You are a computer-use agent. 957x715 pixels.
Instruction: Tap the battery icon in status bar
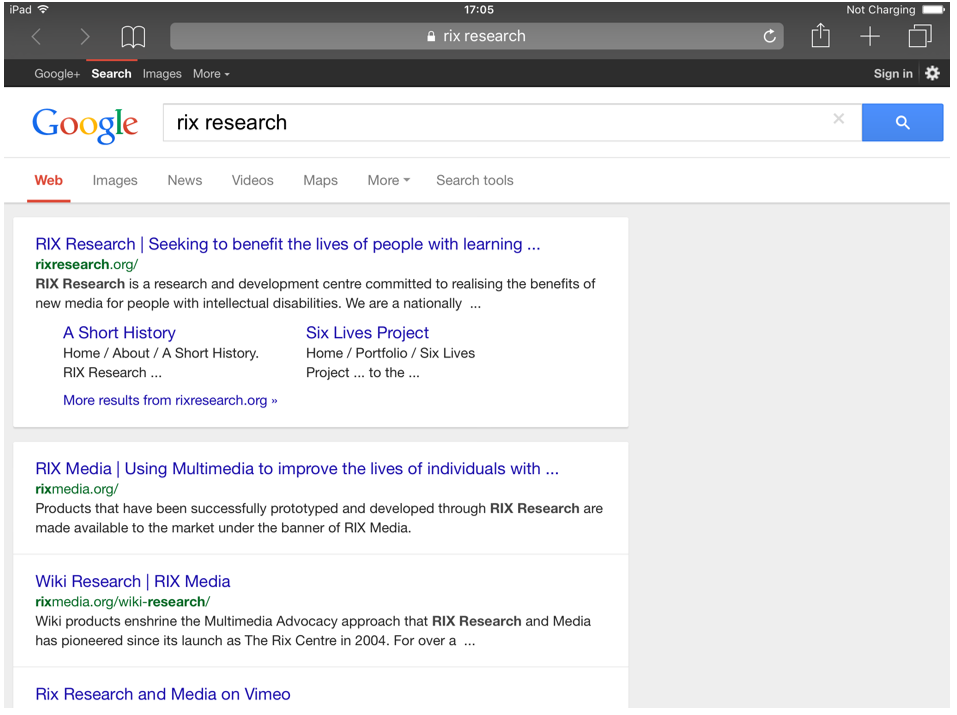click(934, 10)
